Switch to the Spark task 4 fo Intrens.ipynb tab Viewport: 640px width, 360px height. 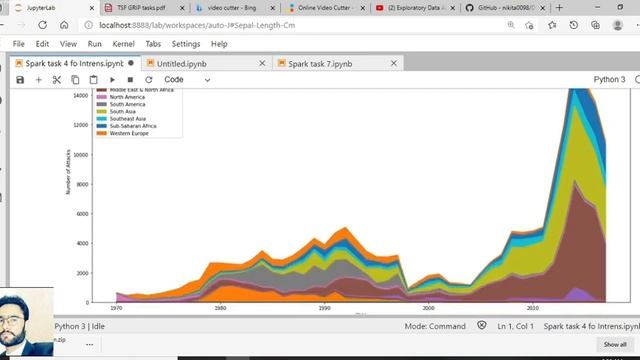click(74, 64)
